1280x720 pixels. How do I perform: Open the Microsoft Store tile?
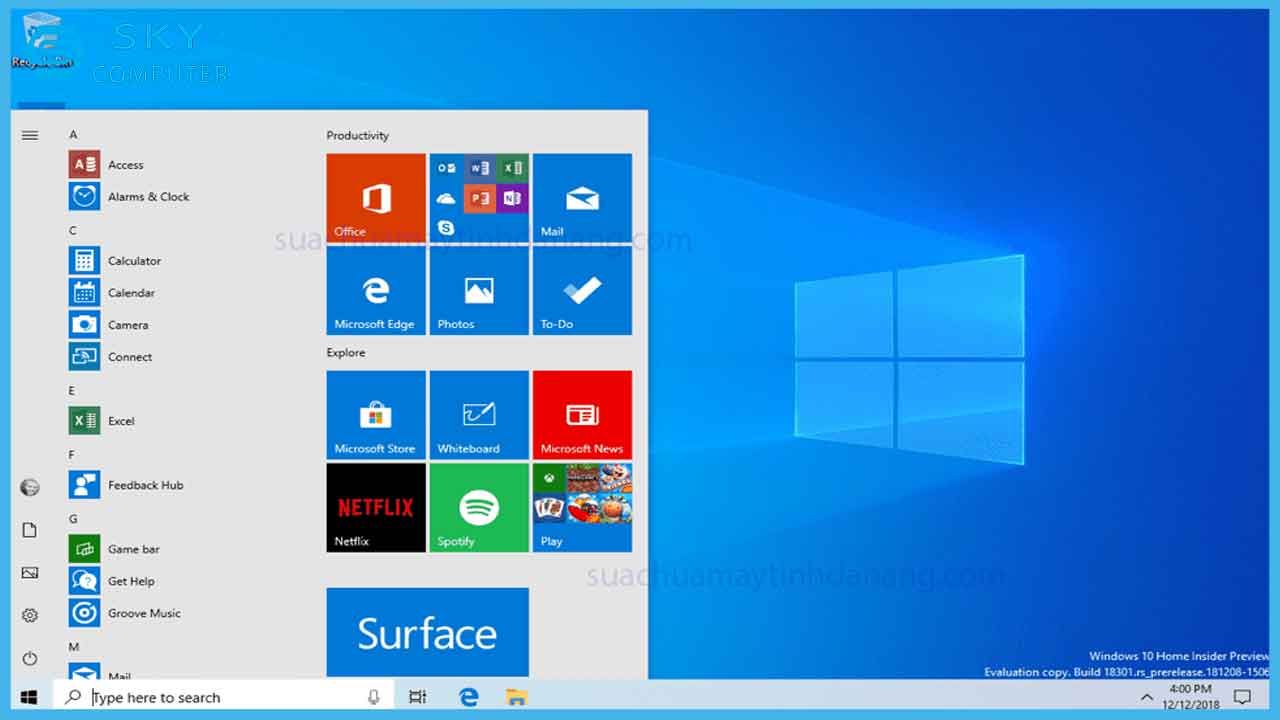(375, 414)
